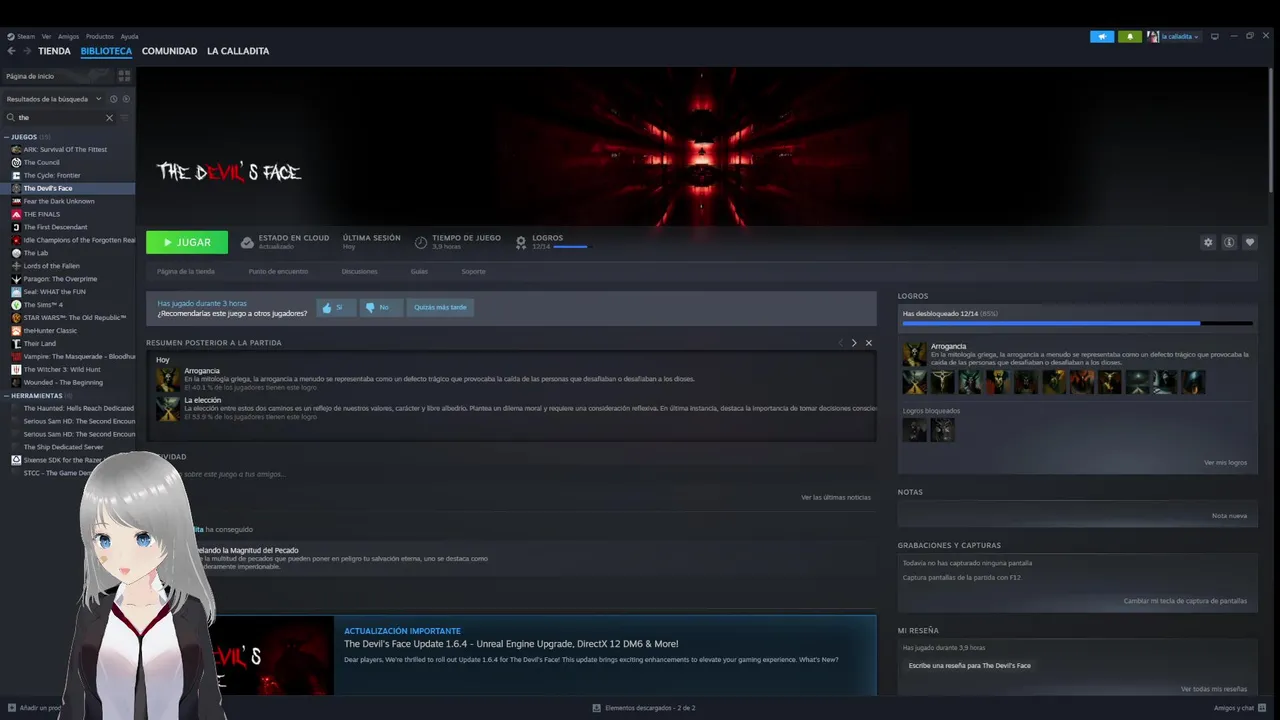
Task: Collapse the JUEGOS category
Action: [x=6, y=137]
